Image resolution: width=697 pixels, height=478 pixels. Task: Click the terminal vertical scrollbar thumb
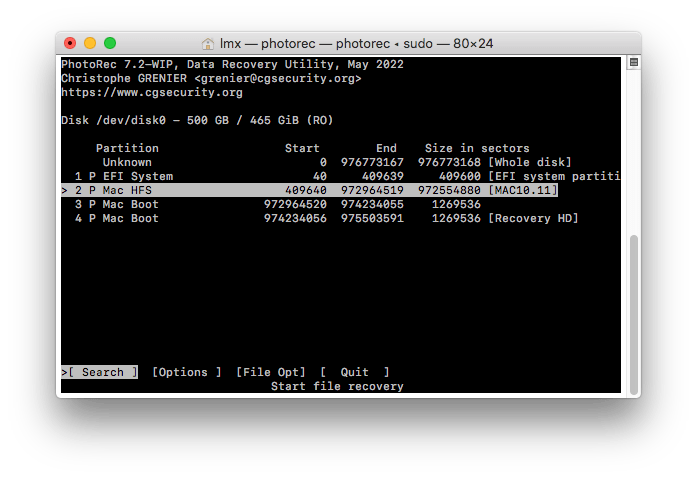pos(634,315)
